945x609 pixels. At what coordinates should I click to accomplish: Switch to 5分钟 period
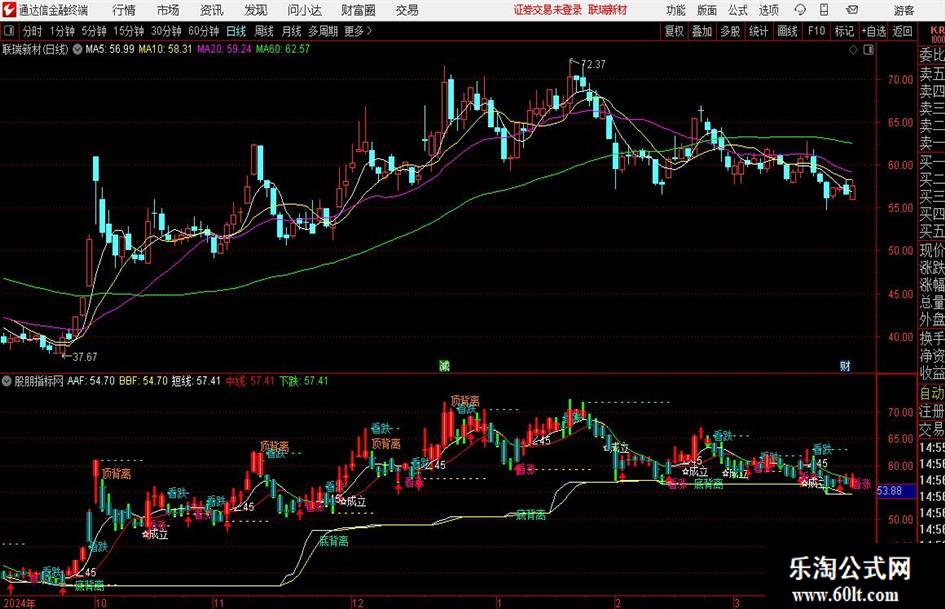point(93,31)
